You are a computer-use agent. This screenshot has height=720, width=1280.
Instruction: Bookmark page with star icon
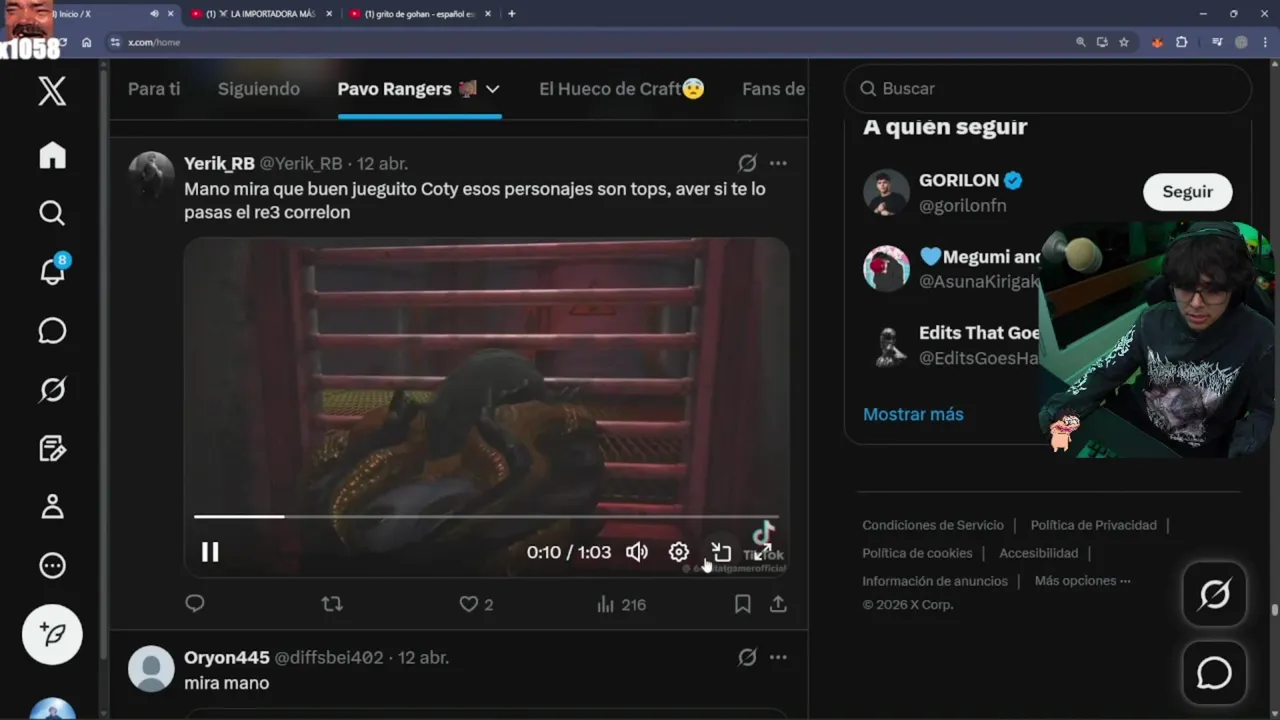(x=1124, y=42)
